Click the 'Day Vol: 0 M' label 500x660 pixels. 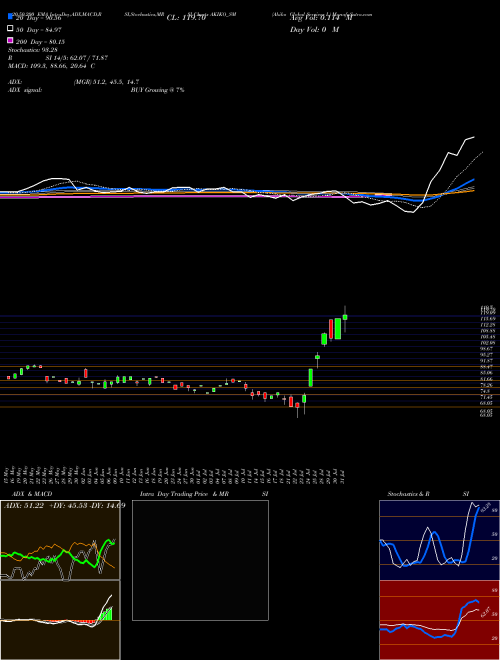pyautogui.click(x=314, y=29)
